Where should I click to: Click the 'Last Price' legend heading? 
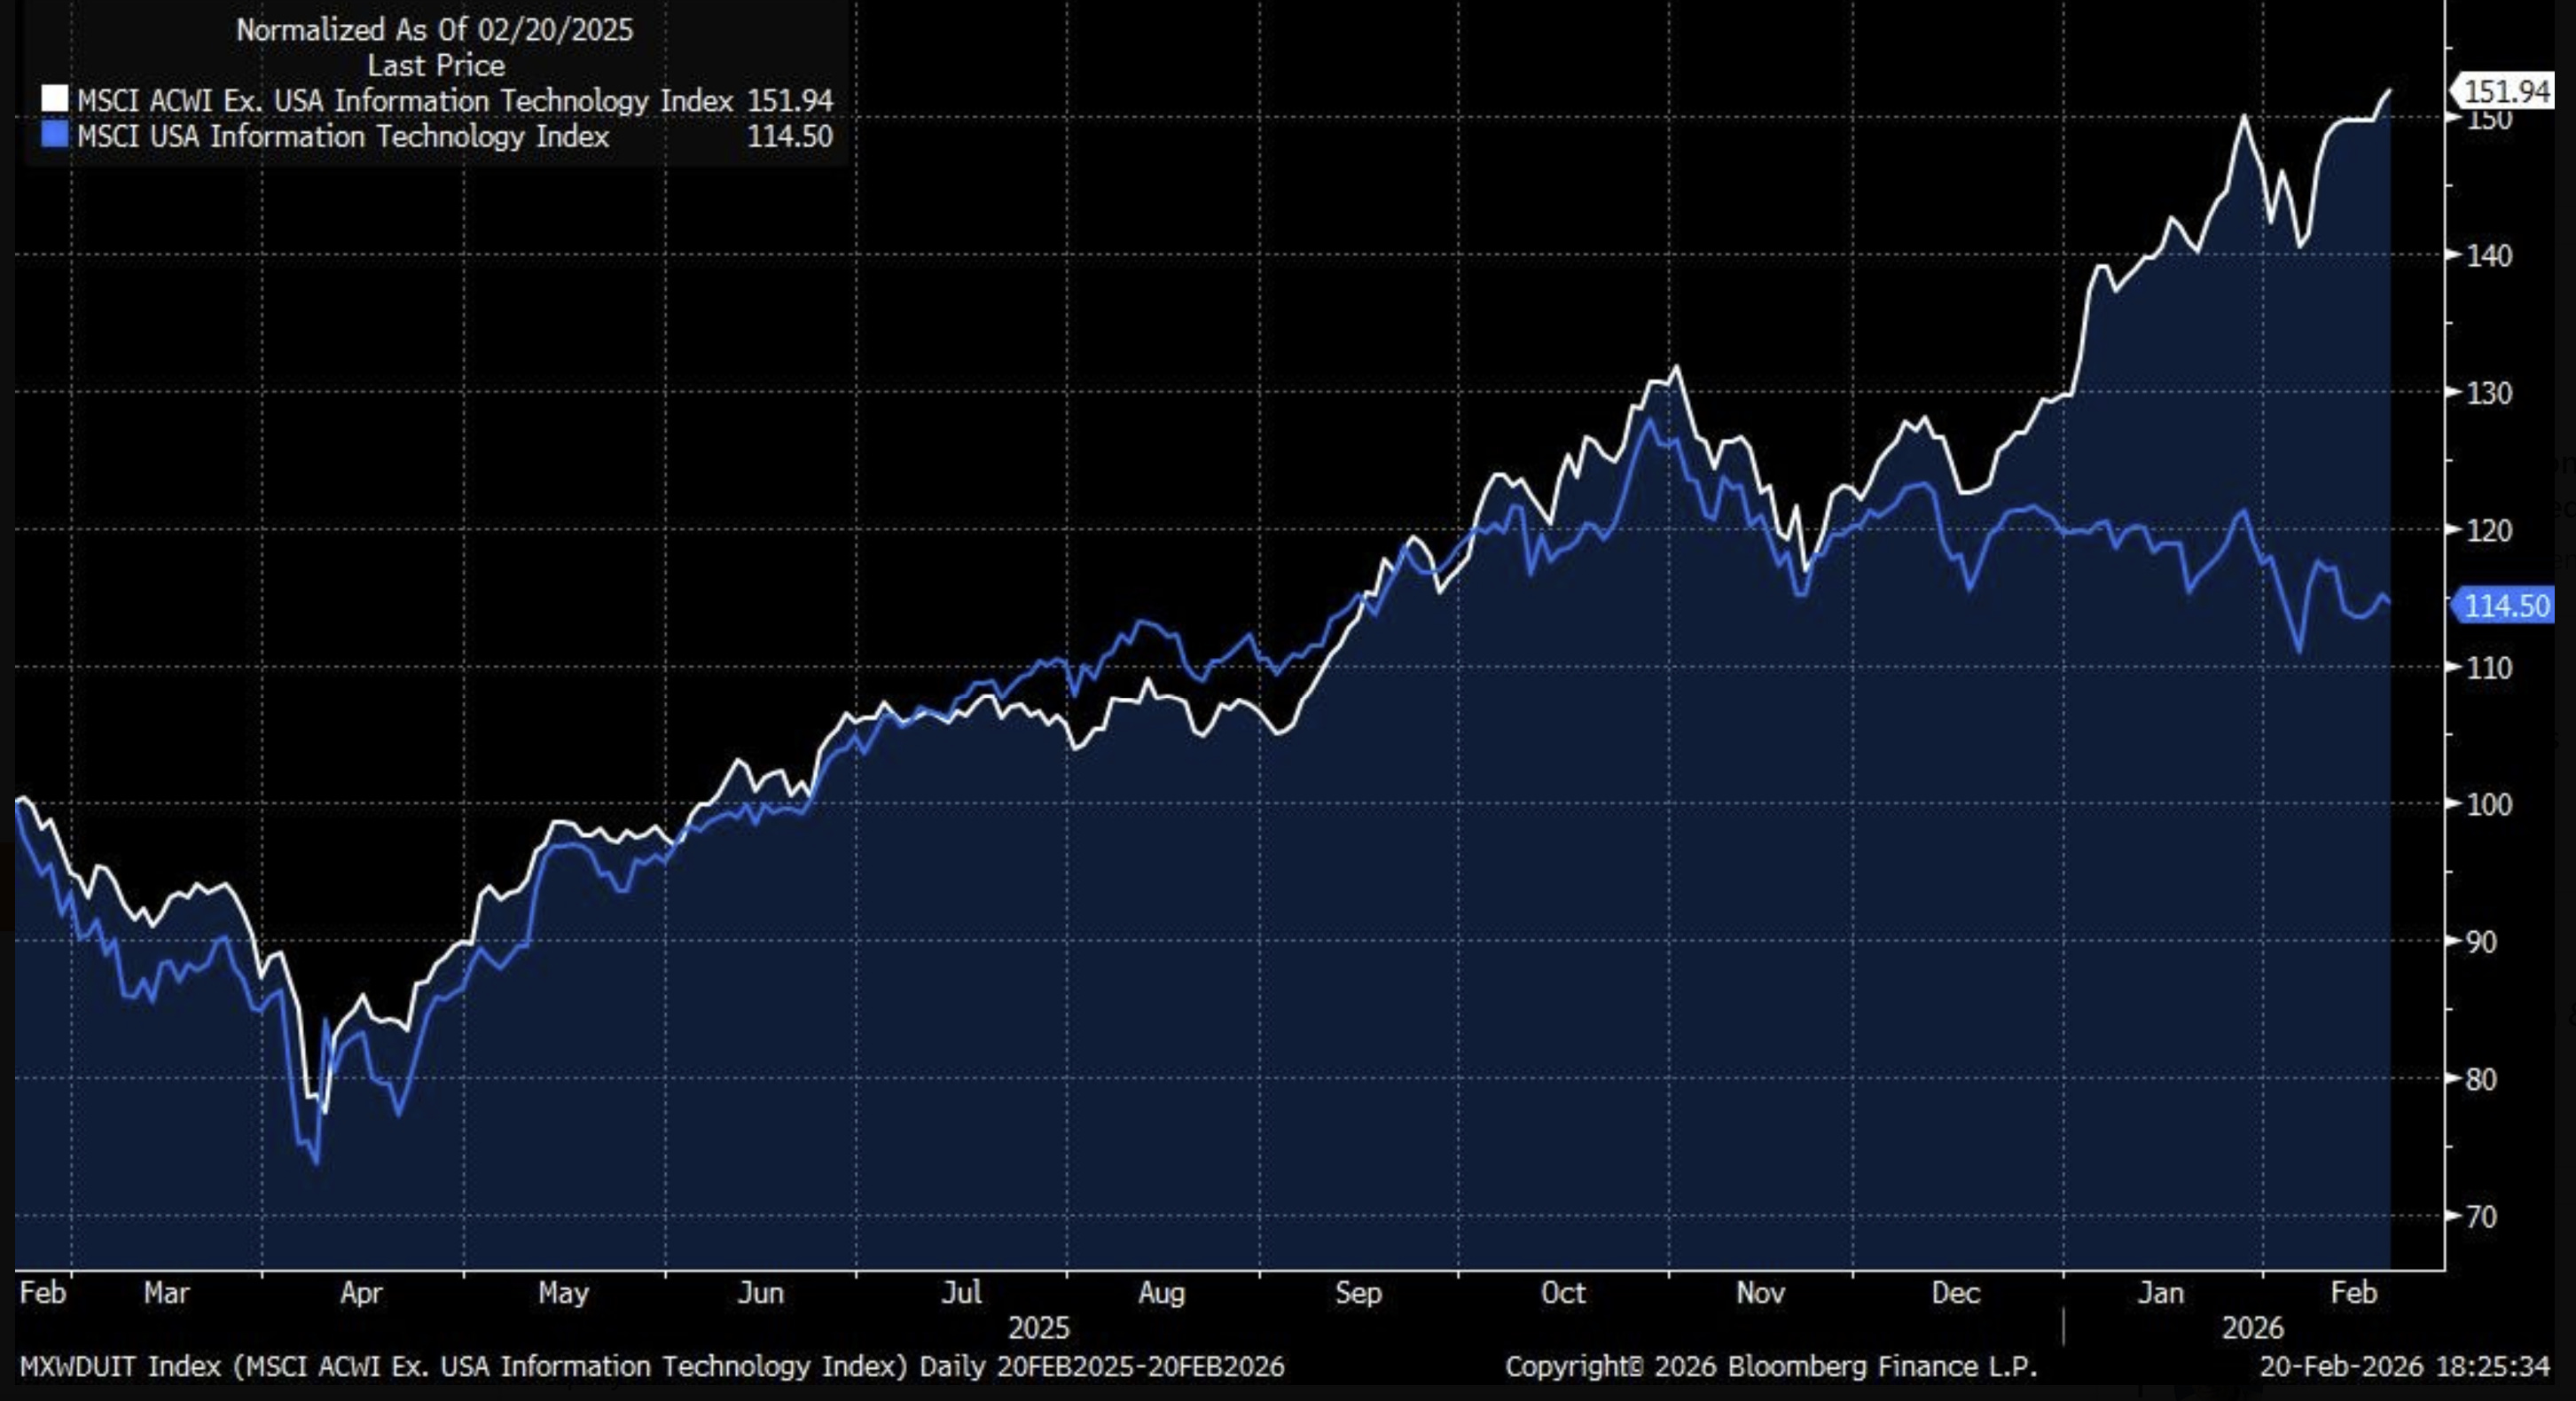tap(435, 65)
